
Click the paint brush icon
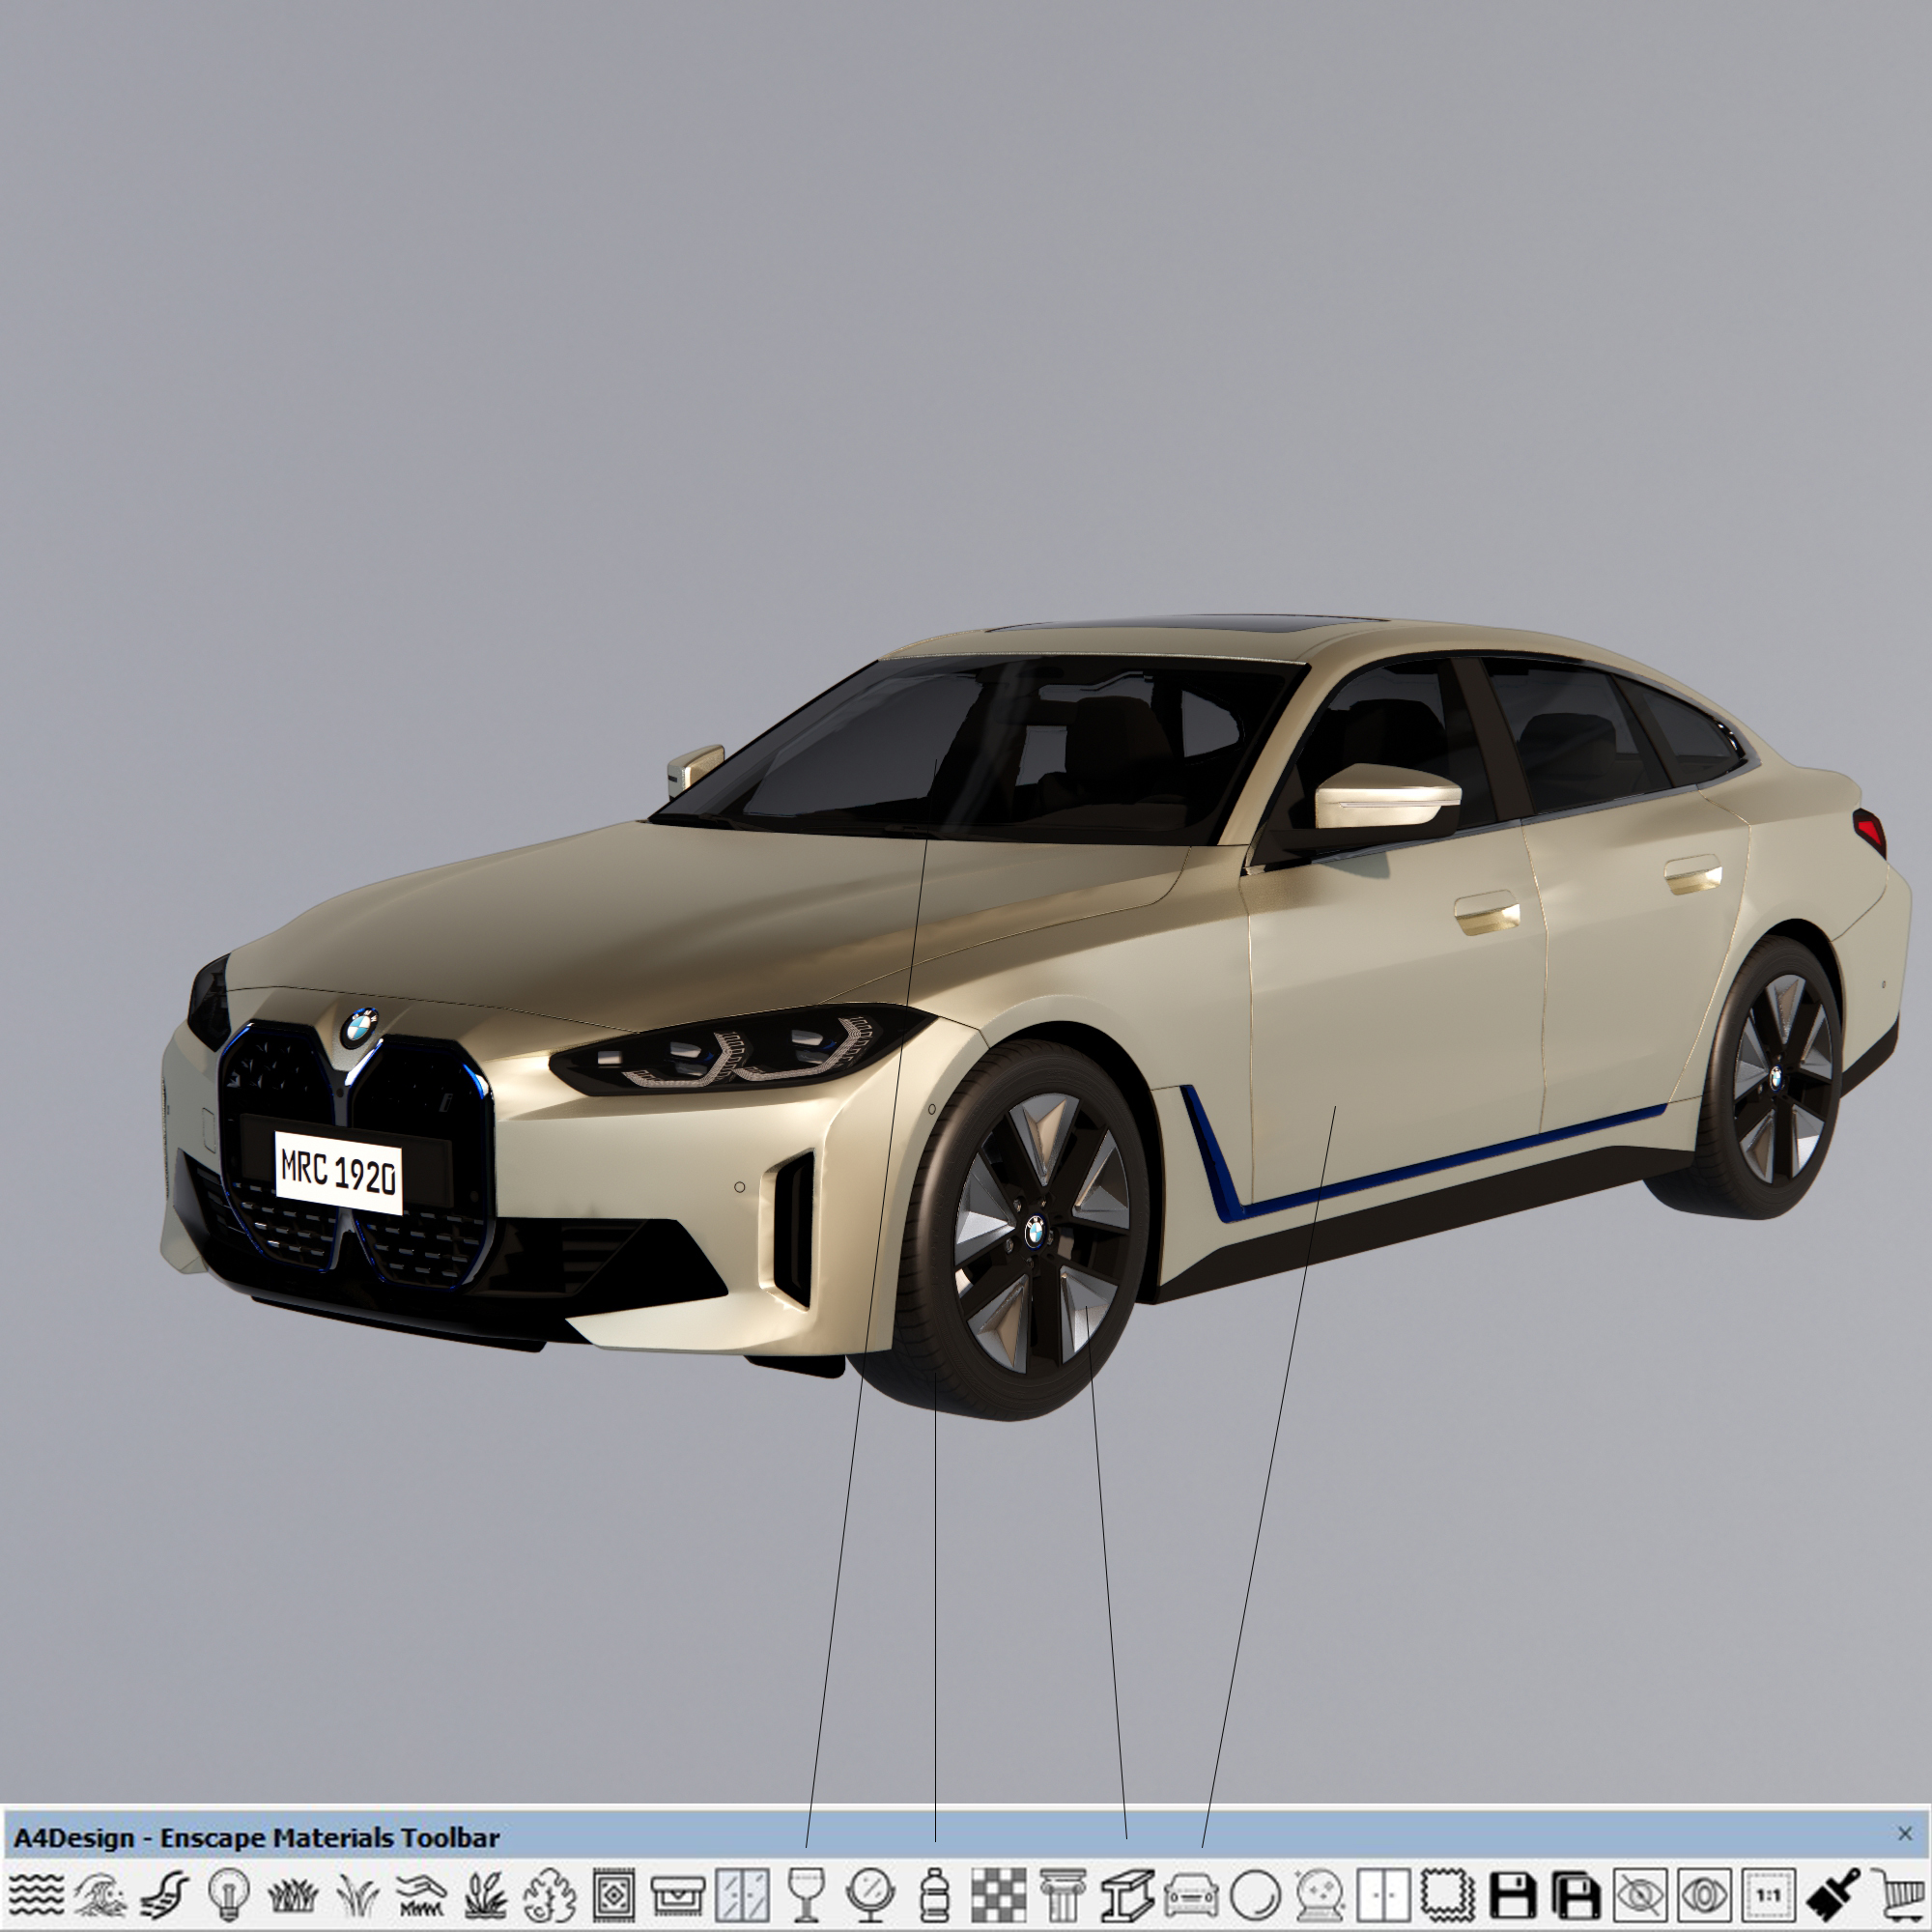[x=1834, y=1894]
